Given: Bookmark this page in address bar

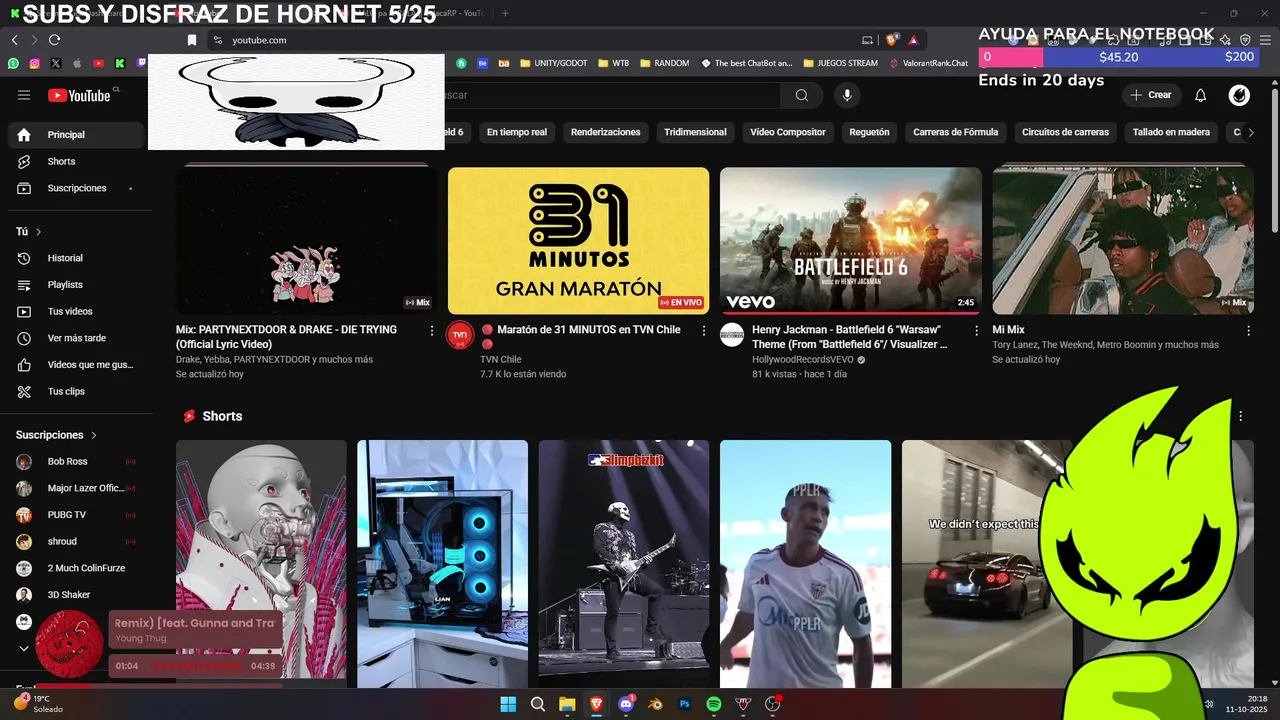Looking at the screenshot, I should pyautogui.click(x=192, y=40).
